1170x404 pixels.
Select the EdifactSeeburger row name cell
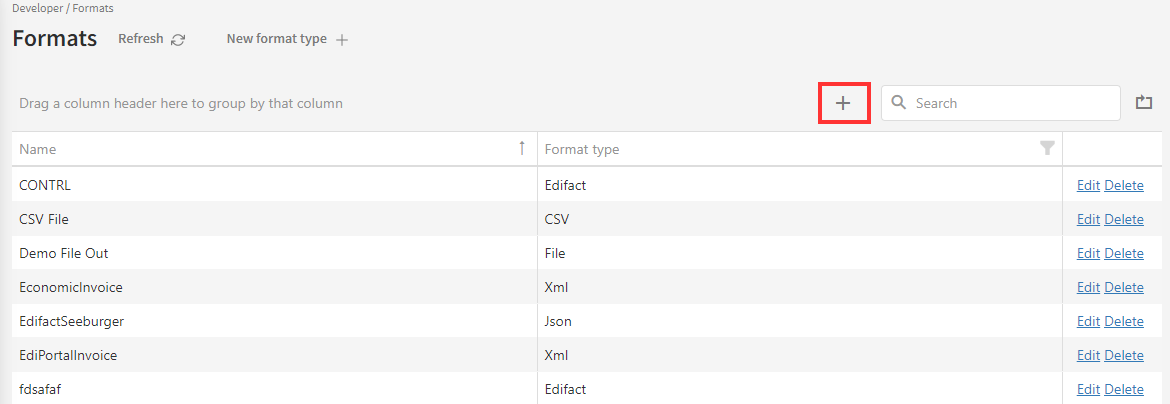pos(72,321)
